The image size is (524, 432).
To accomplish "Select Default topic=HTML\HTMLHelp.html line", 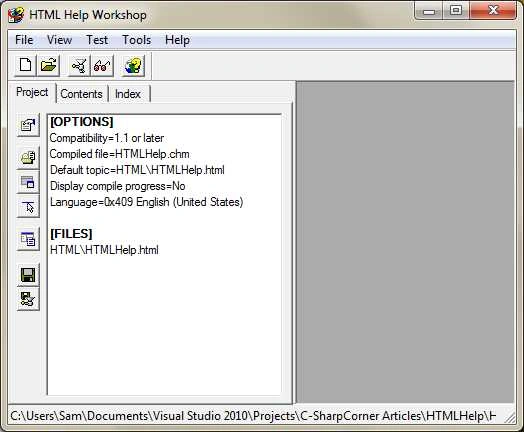I will [137, 170].
